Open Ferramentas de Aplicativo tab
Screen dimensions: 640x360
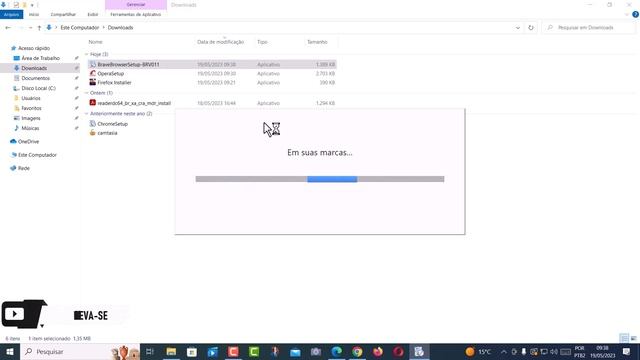point(136,14)
